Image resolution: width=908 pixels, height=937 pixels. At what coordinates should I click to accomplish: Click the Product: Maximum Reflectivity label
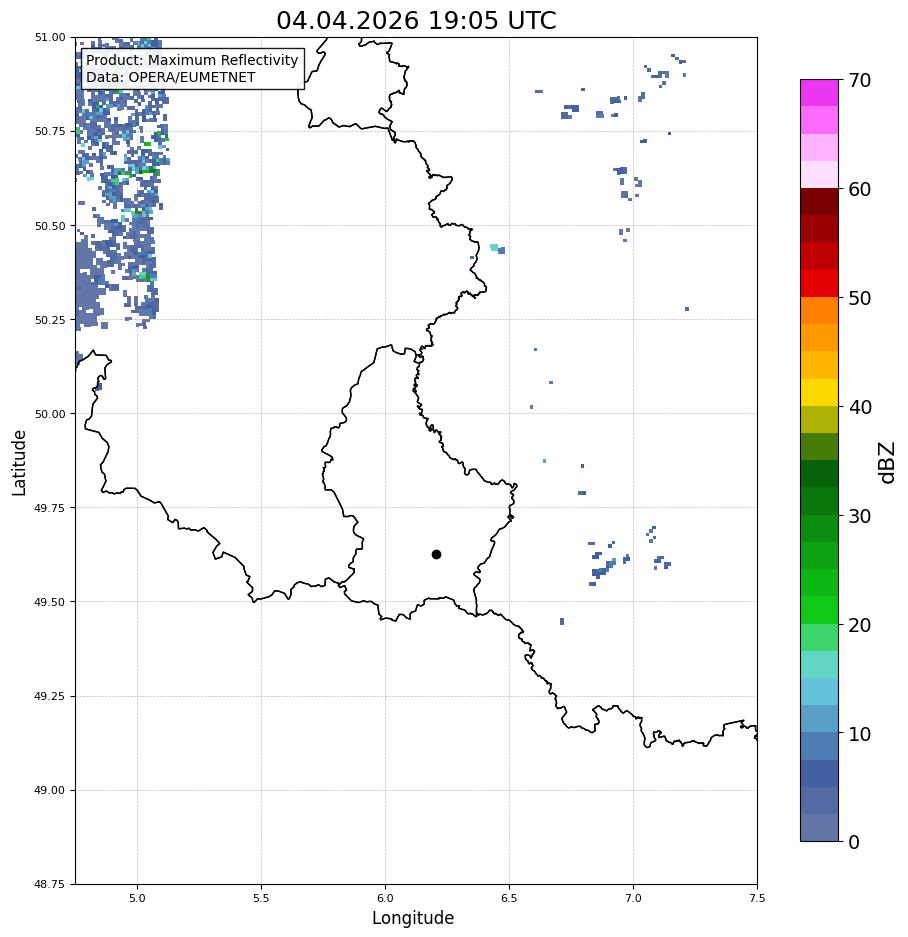[192, 60]
